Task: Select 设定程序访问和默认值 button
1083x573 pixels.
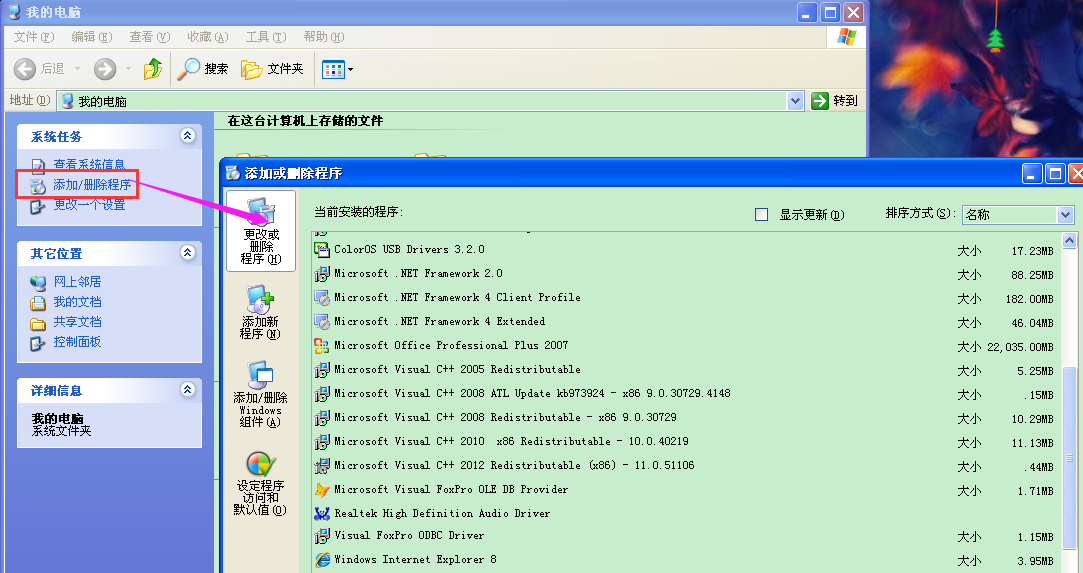Action: pos(260,484)
